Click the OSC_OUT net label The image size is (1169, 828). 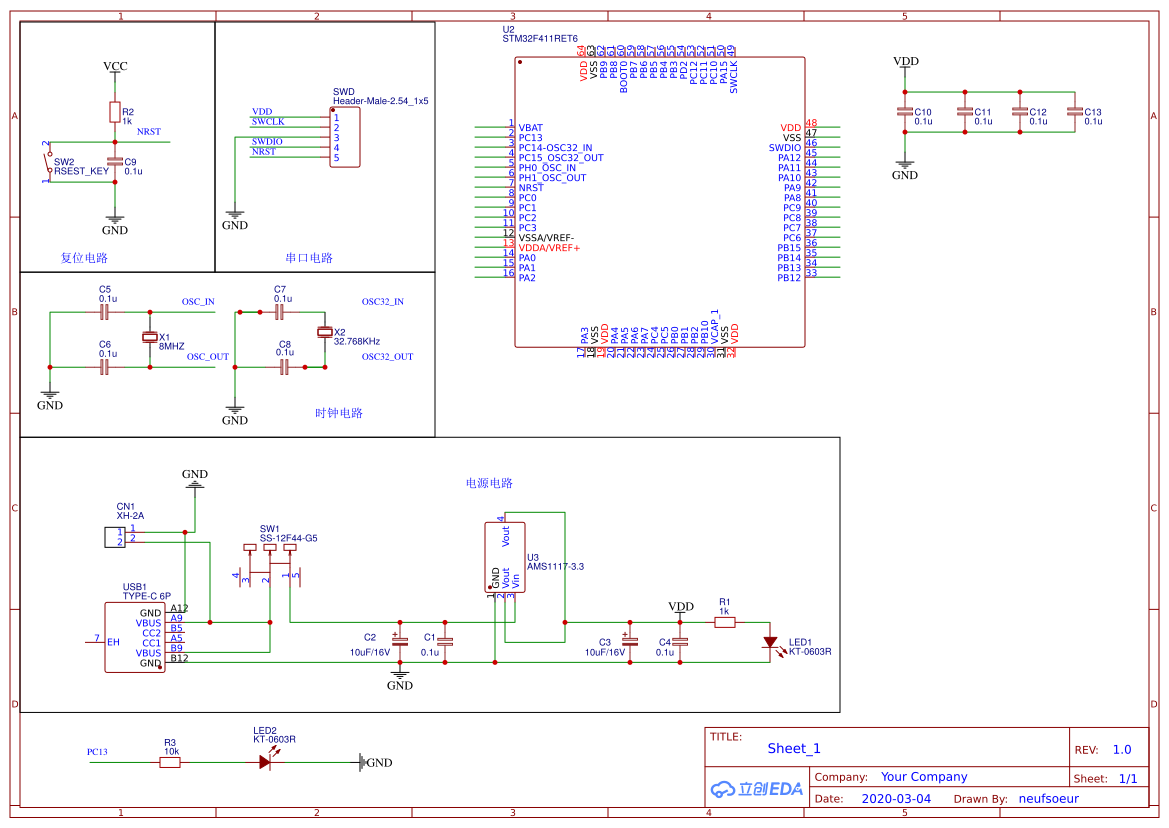(x=208, y=357)
